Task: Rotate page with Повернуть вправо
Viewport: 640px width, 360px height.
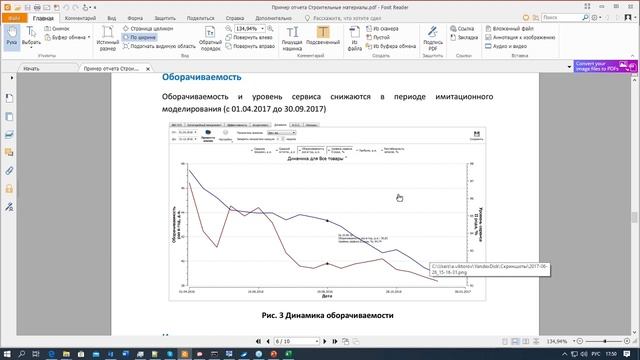Action: (250, 46)
